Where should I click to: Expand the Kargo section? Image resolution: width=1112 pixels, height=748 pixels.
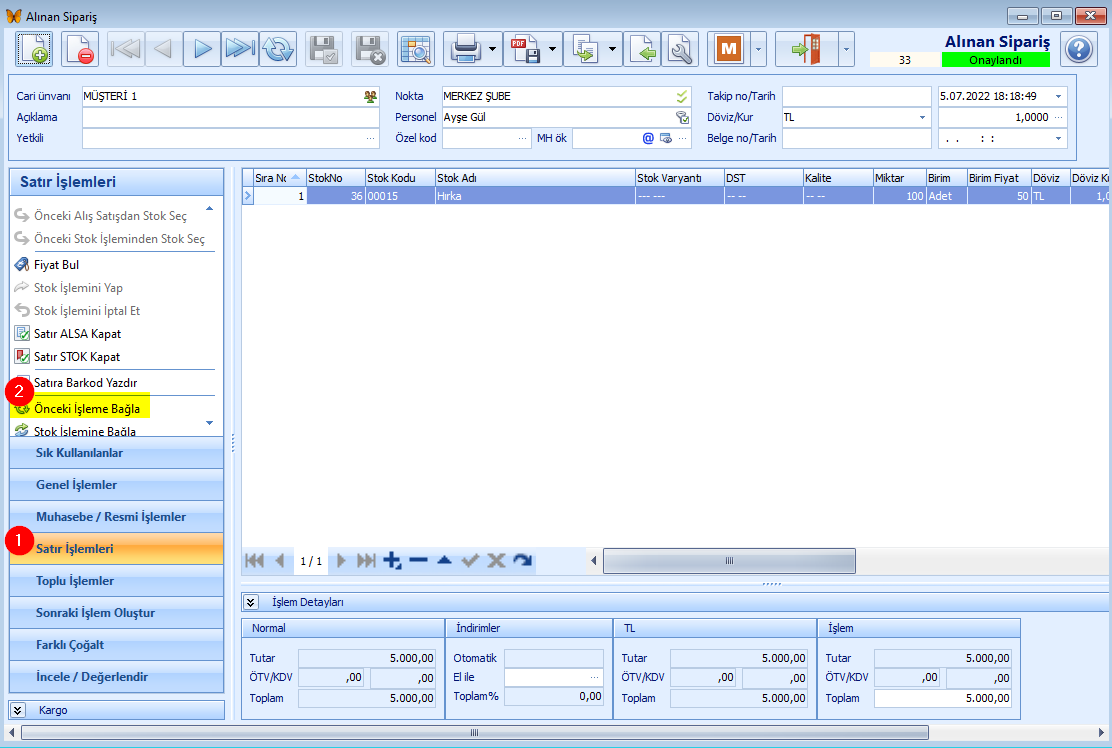coord(19,710)
